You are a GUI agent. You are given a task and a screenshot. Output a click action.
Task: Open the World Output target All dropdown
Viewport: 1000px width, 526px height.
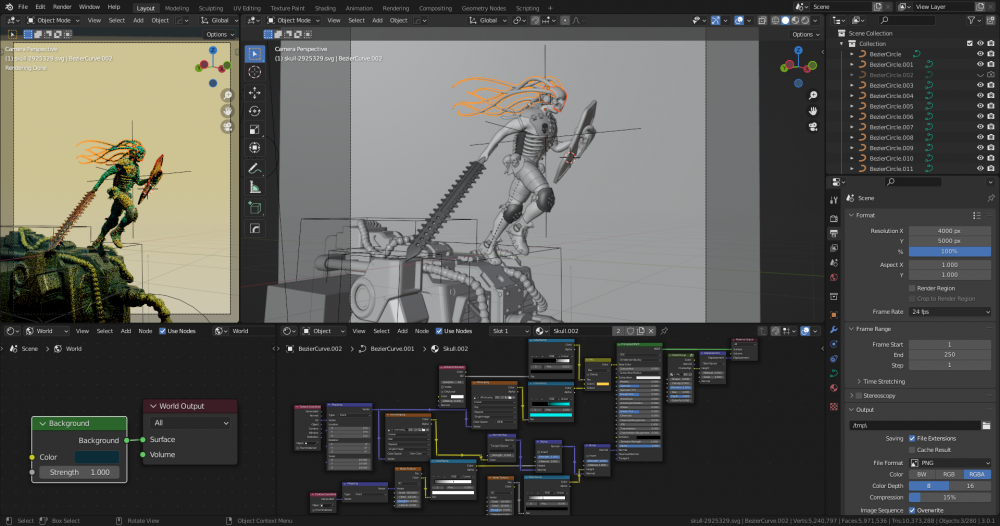(x=191, y=423)
